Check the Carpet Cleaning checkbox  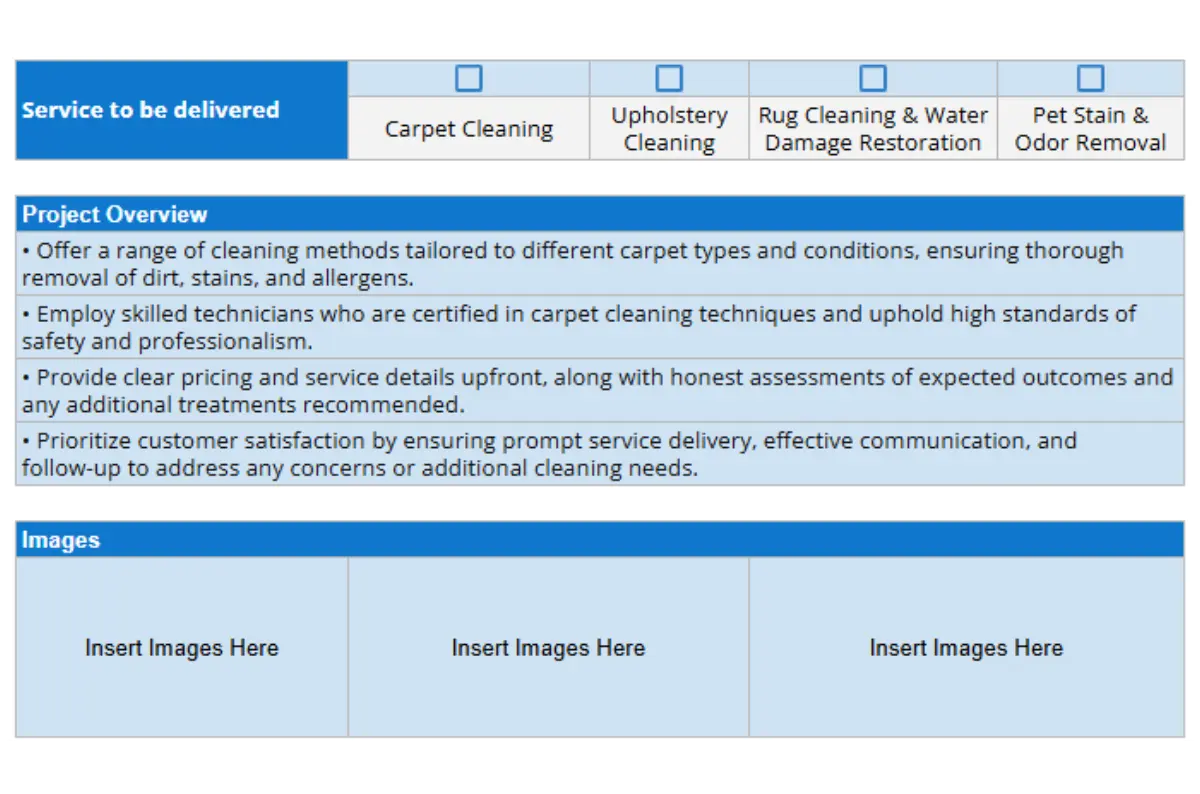[x=468, y=79]
